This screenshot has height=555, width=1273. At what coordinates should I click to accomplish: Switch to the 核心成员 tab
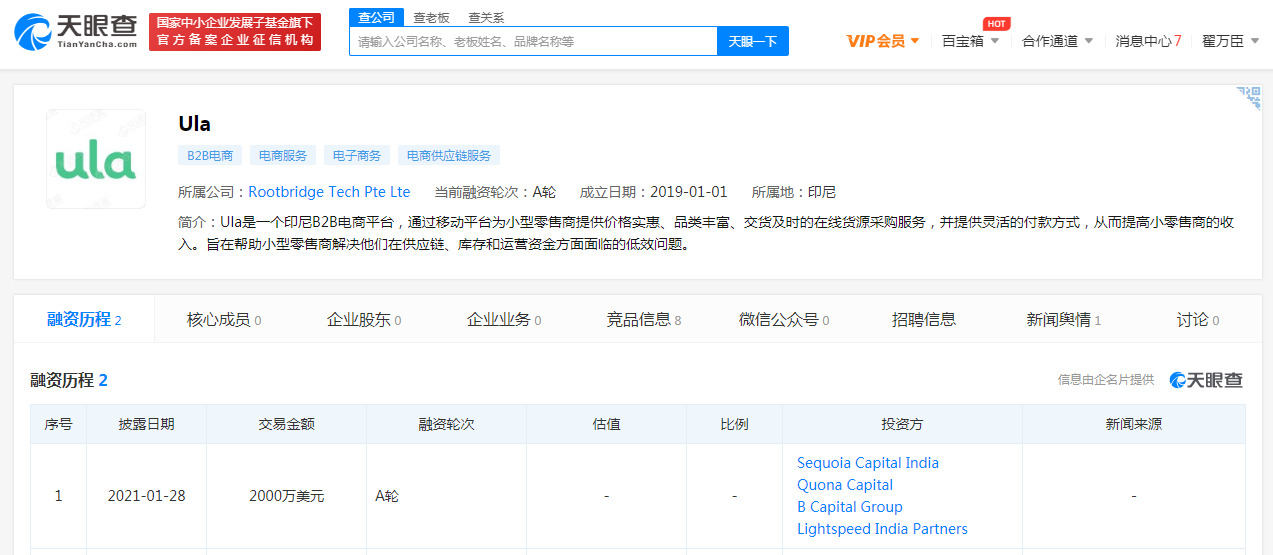[x=224, y=320]
